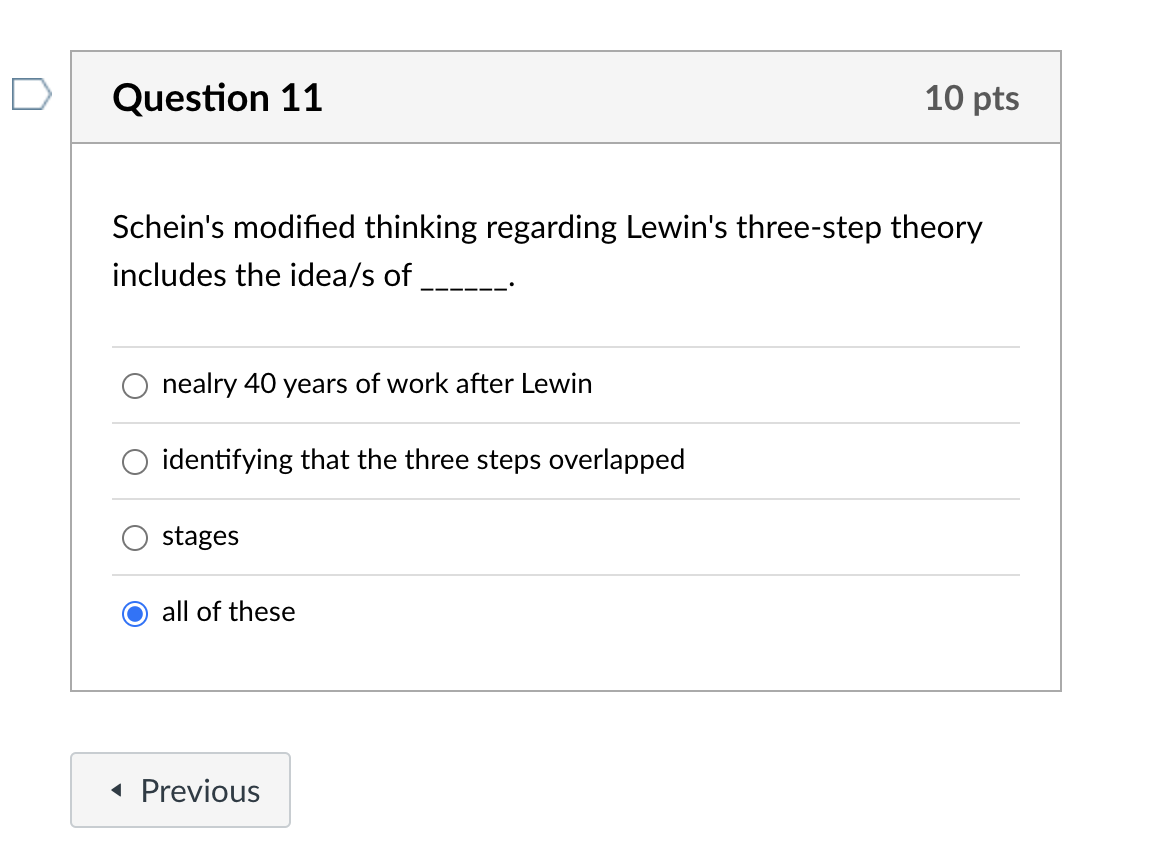
Task: Choose 'stages' as your answer
Action: point(134,537)
